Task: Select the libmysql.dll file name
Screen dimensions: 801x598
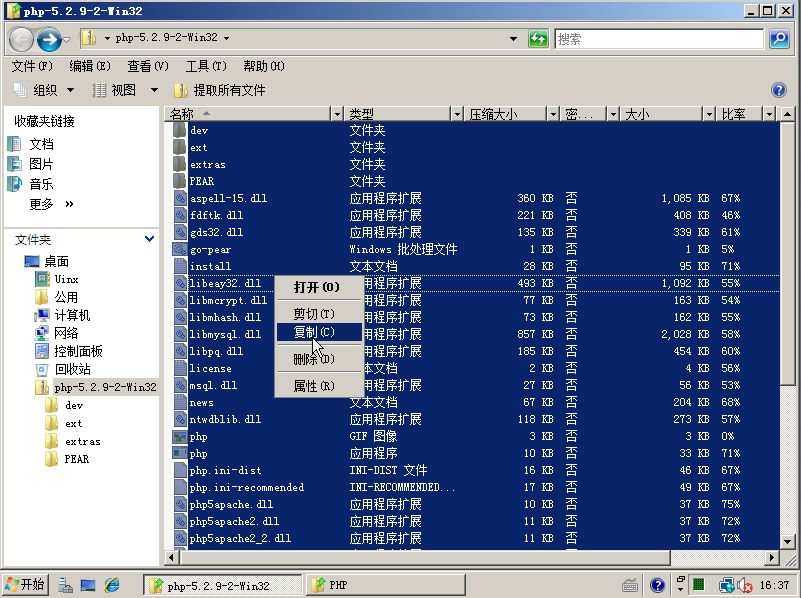Action: coord(225,334)
